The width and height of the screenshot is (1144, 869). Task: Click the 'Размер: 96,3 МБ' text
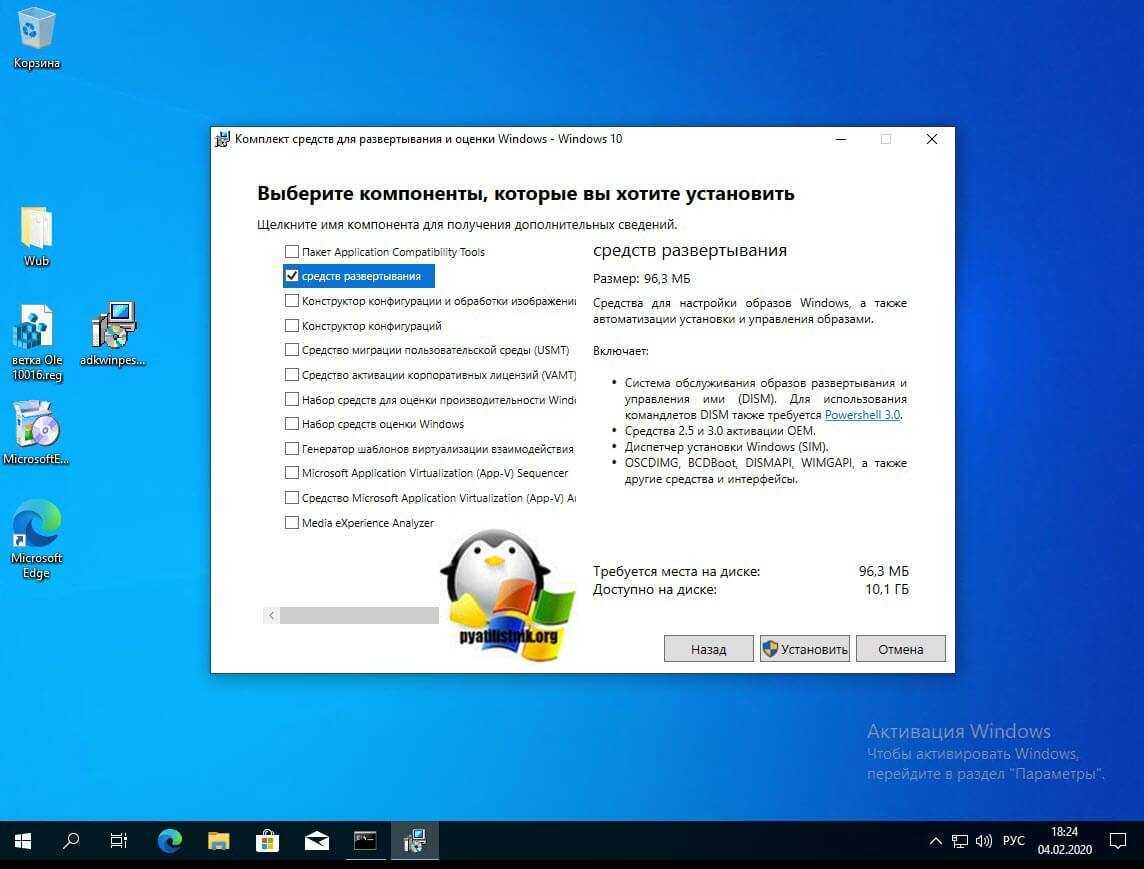point(641,279)
